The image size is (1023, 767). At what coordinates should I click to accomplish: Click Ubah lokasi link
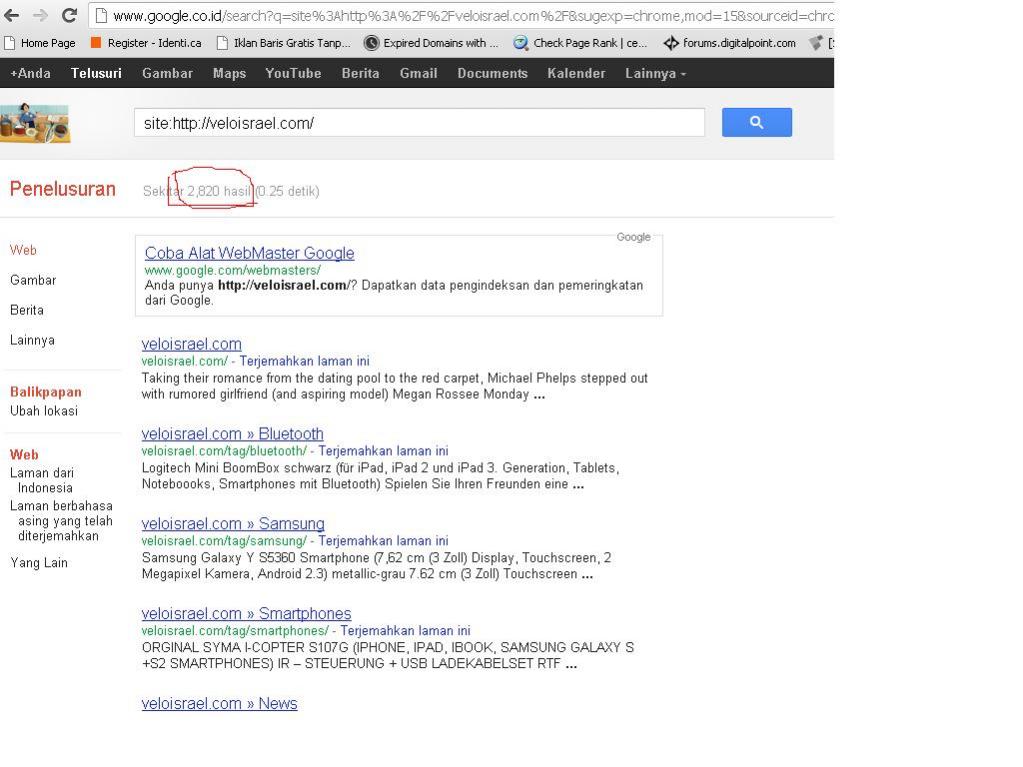[x=44, y=411]
